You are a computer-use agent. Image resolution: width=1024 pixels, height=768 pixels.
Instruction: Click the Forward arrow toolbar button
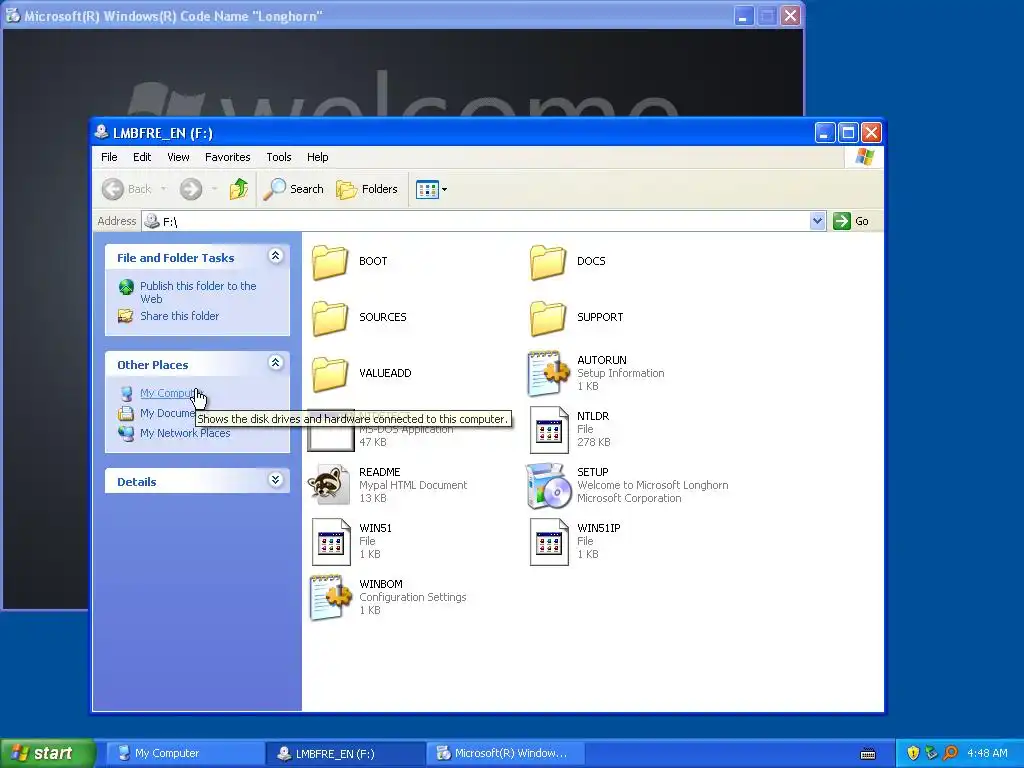191,189
